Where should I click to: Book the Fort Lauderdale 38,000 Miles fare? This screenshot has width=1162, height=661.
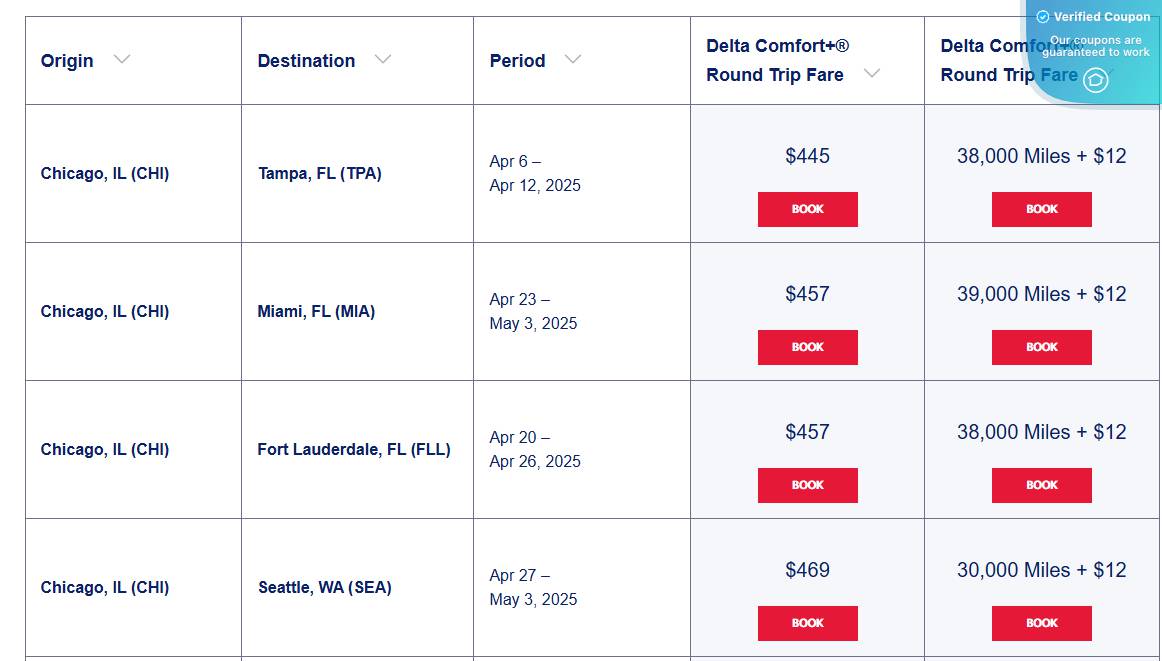click(1041, 485)
